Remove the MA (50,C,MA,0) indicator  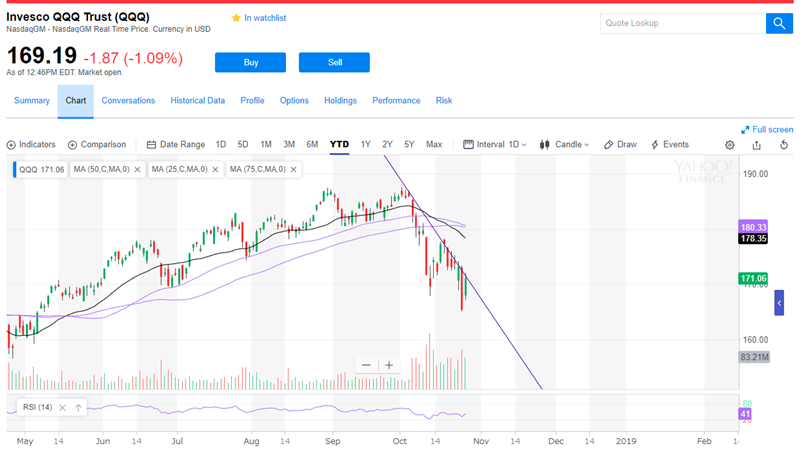click(137, 170)
